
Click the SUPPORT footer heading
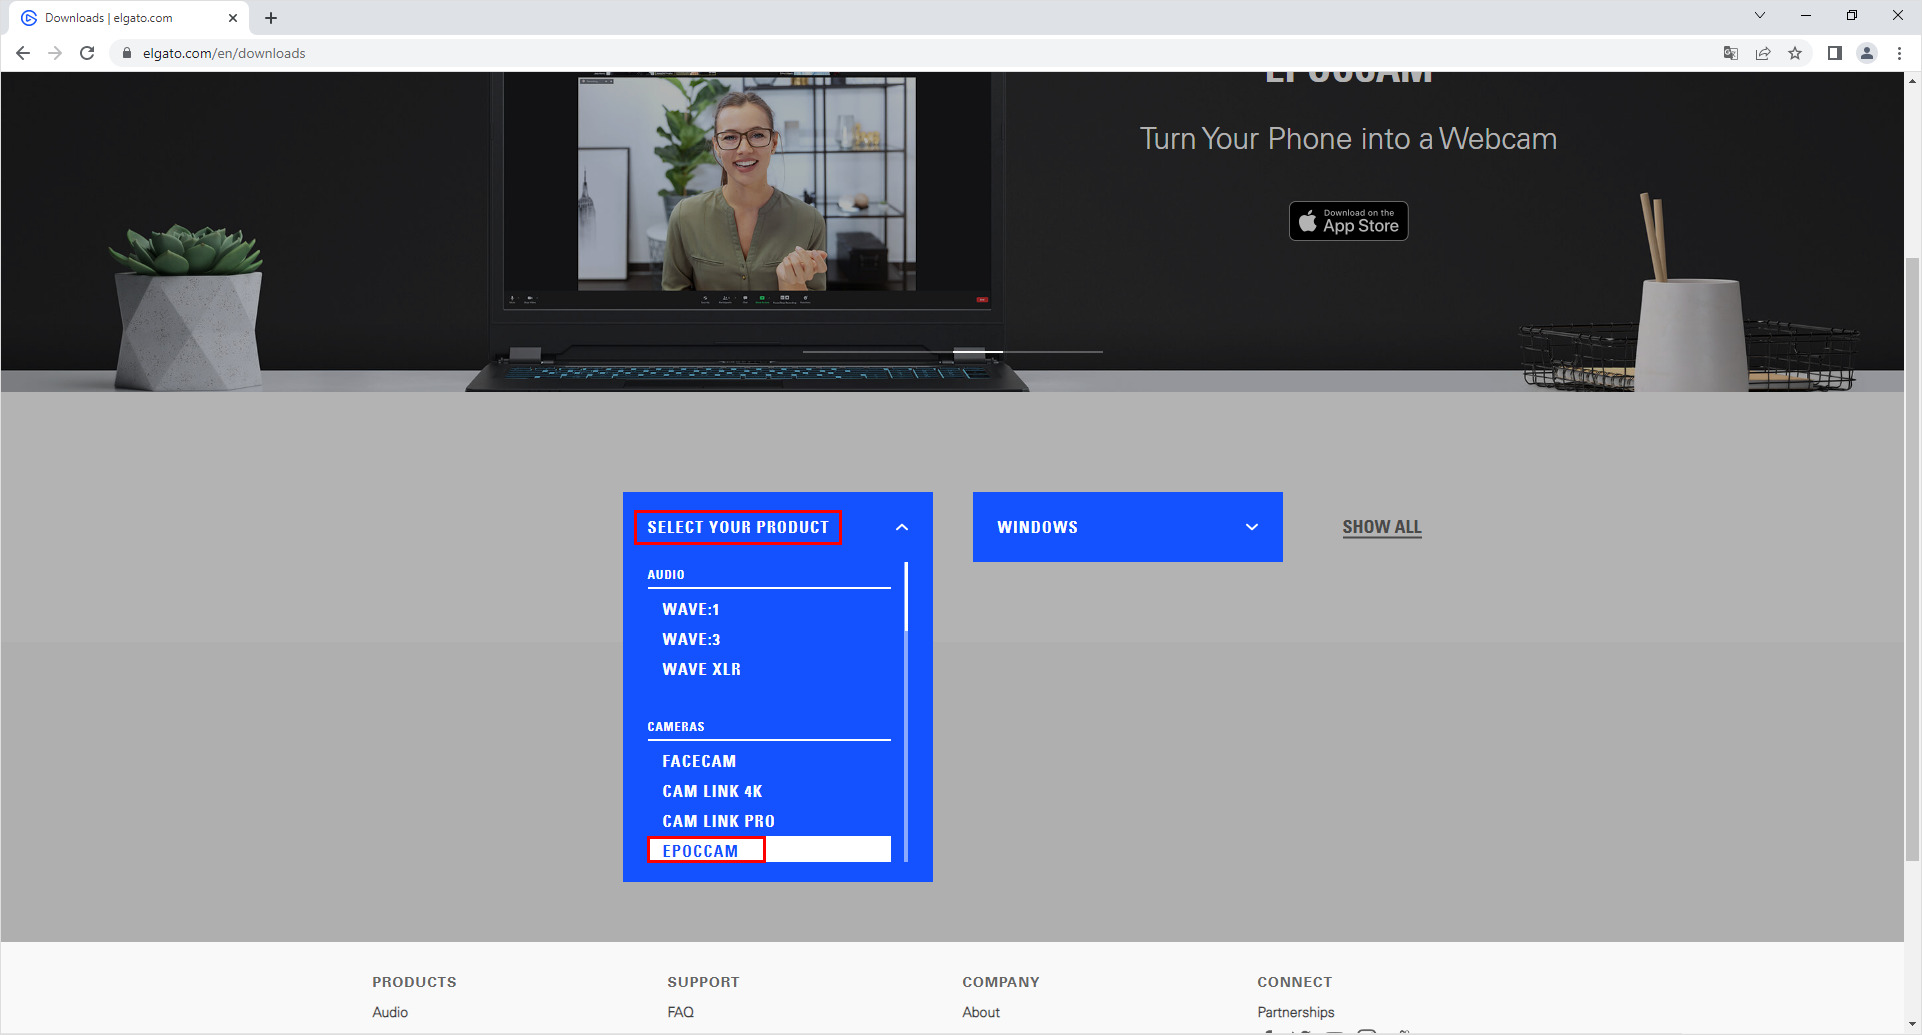(704, 982)
